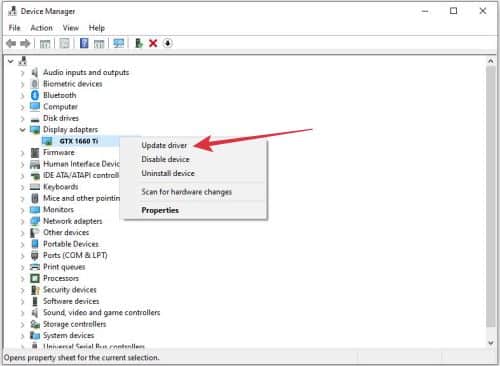Click the Display adapters icon
500x366 pixels.
pos(35,130)
